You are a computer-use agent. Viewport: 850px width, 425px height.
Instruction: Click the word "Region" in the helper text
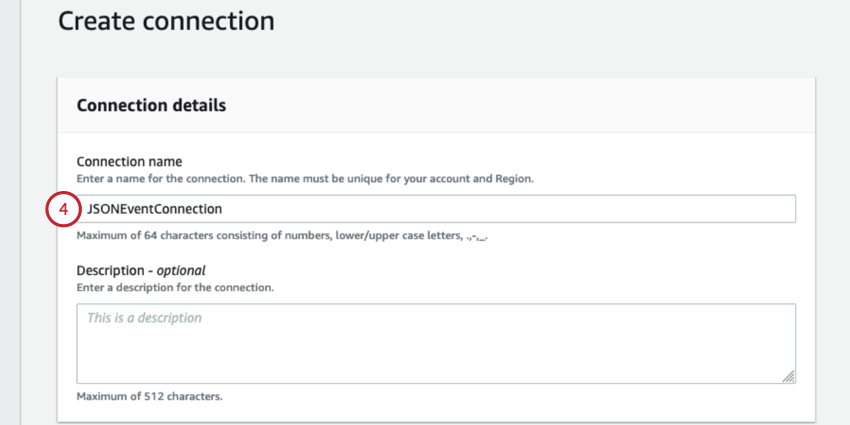click(x=513, y=178)
